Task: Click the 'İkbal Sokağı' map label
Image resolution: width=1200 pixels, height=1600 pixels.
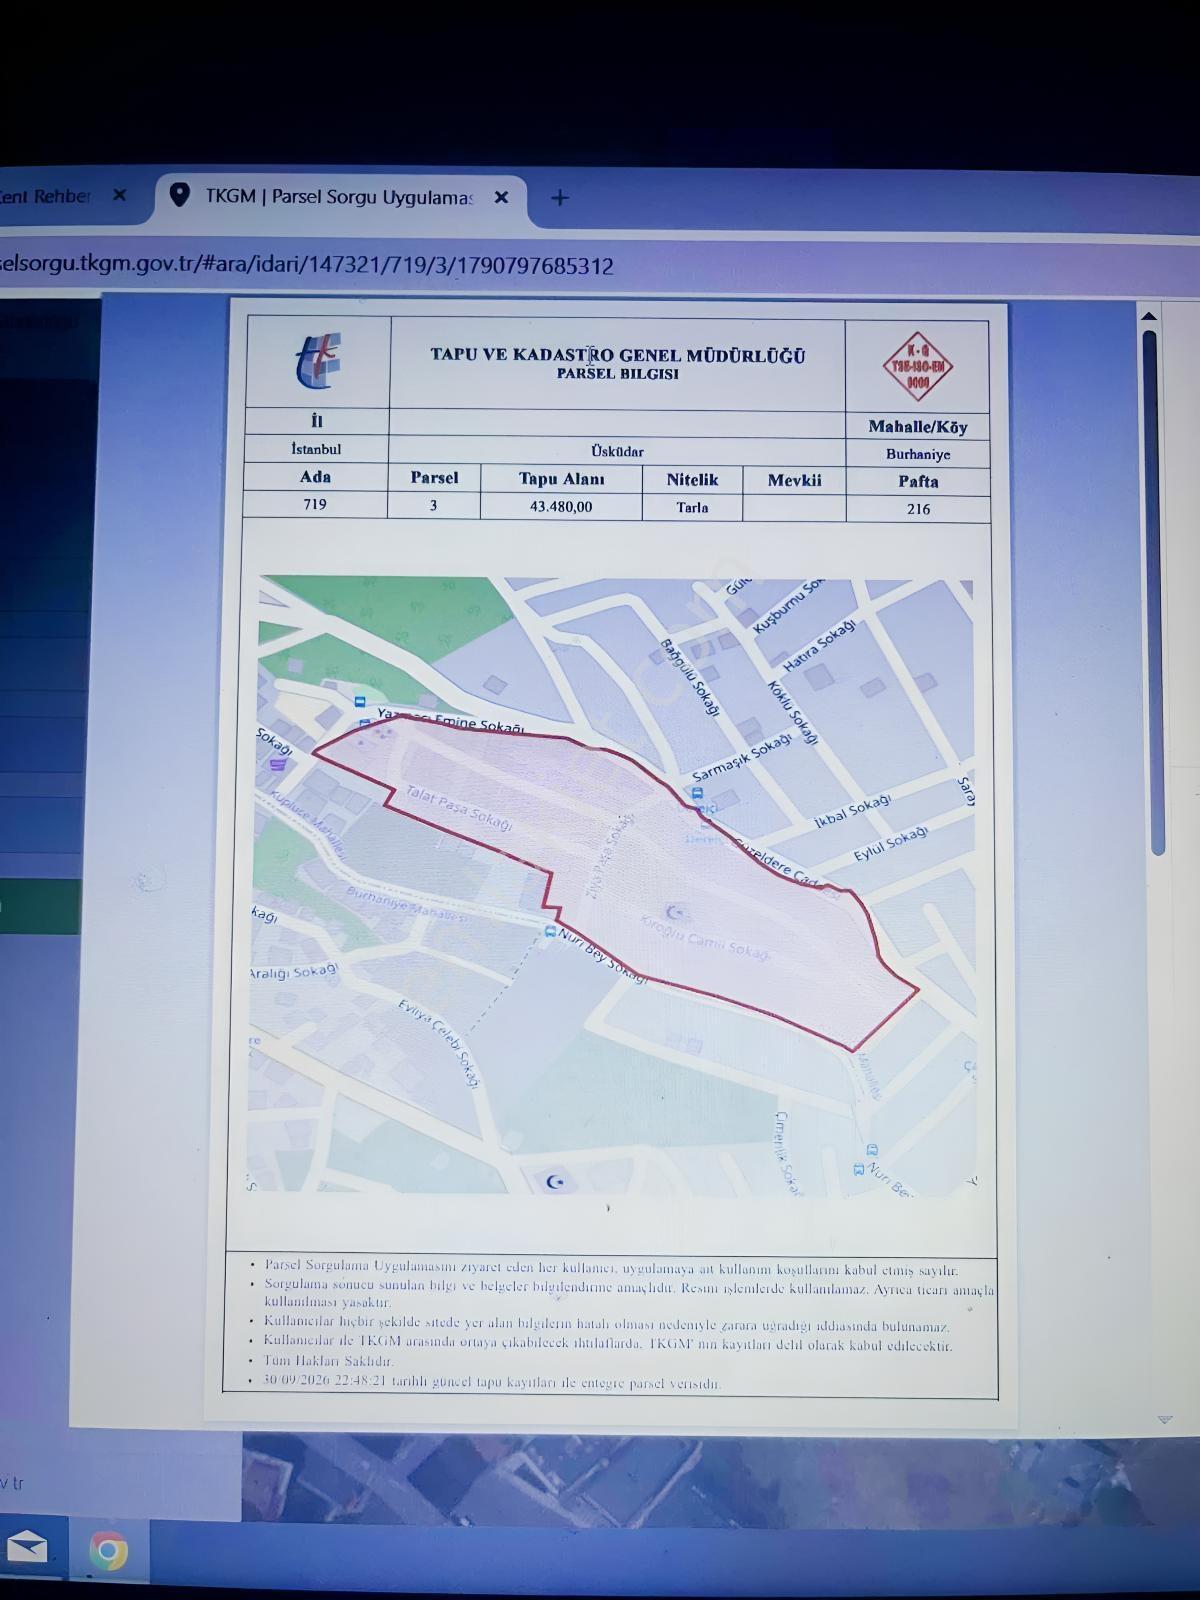Action: tap(852, 811)
